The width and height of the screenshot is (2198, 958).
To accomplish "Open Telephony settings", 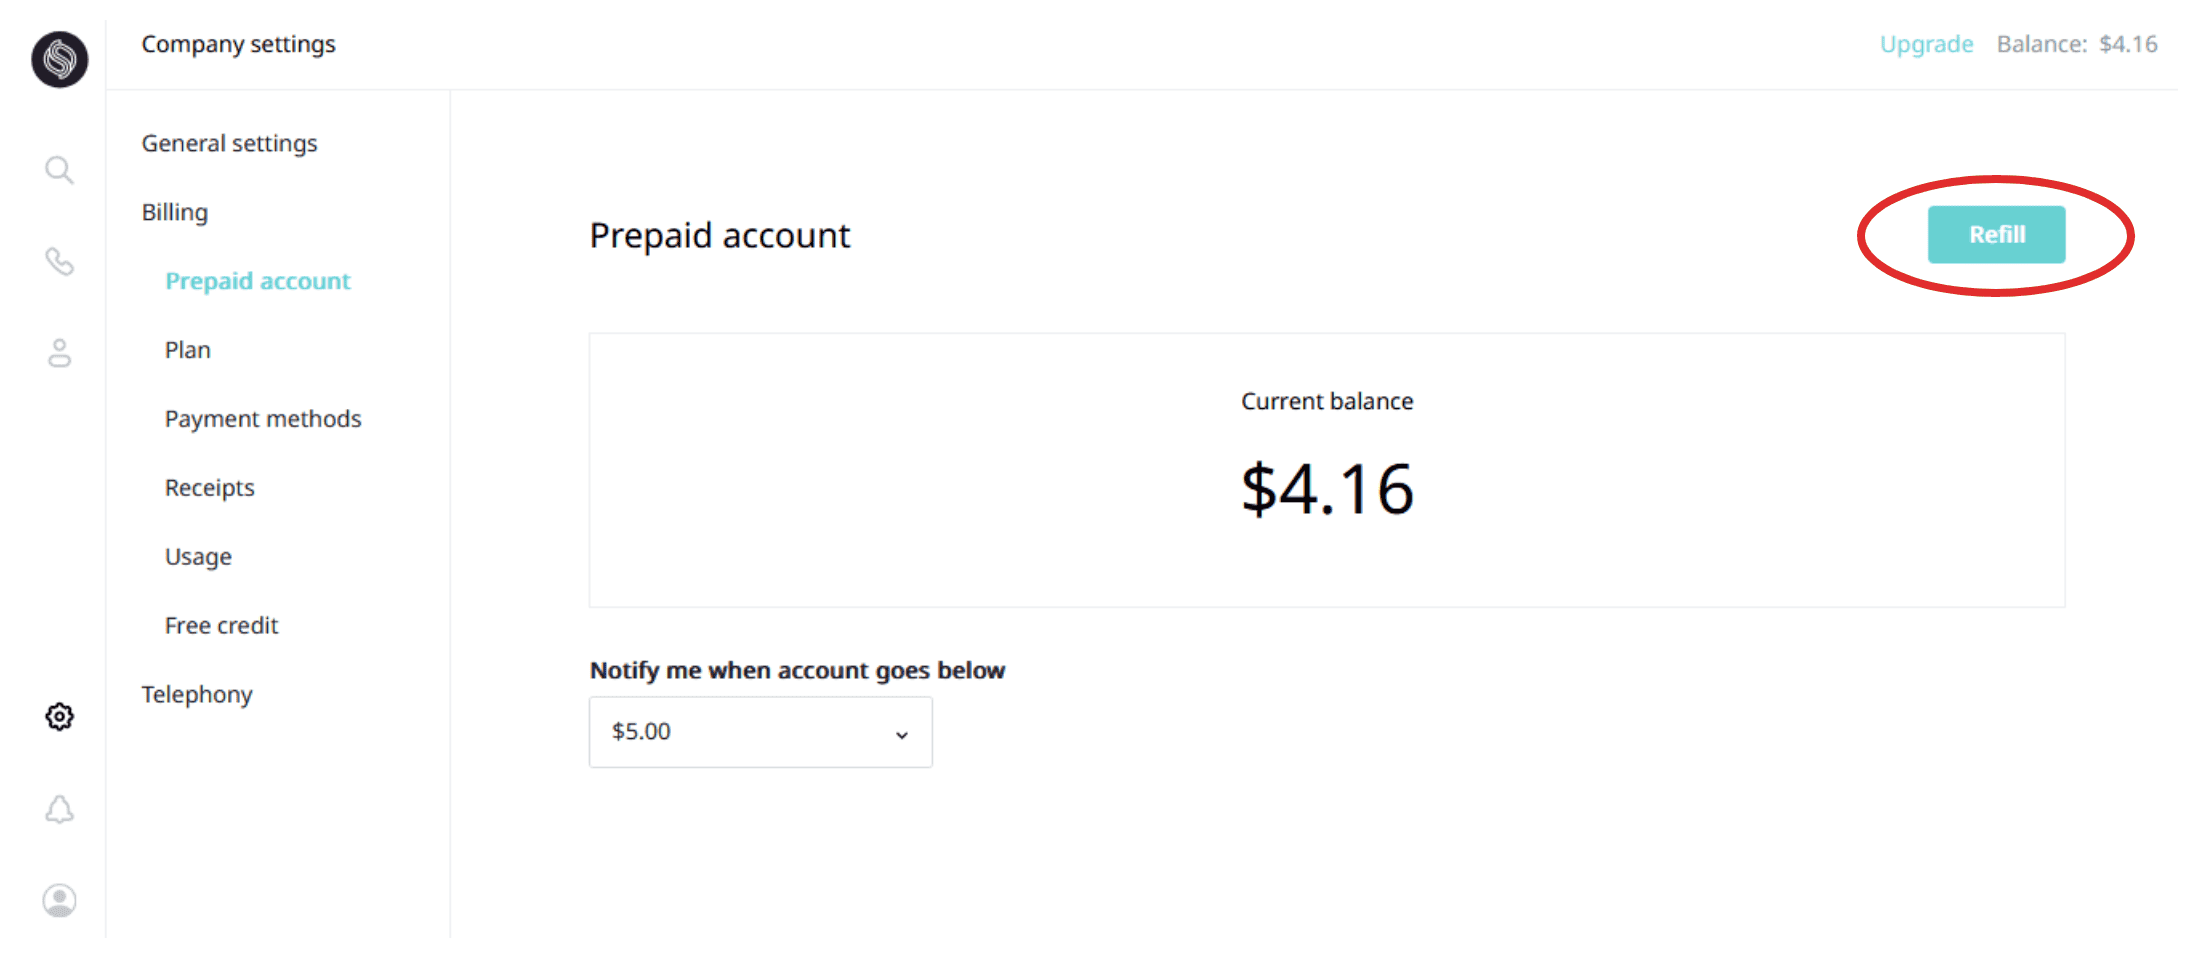I will pyautogui.click(x=197, y=694).
